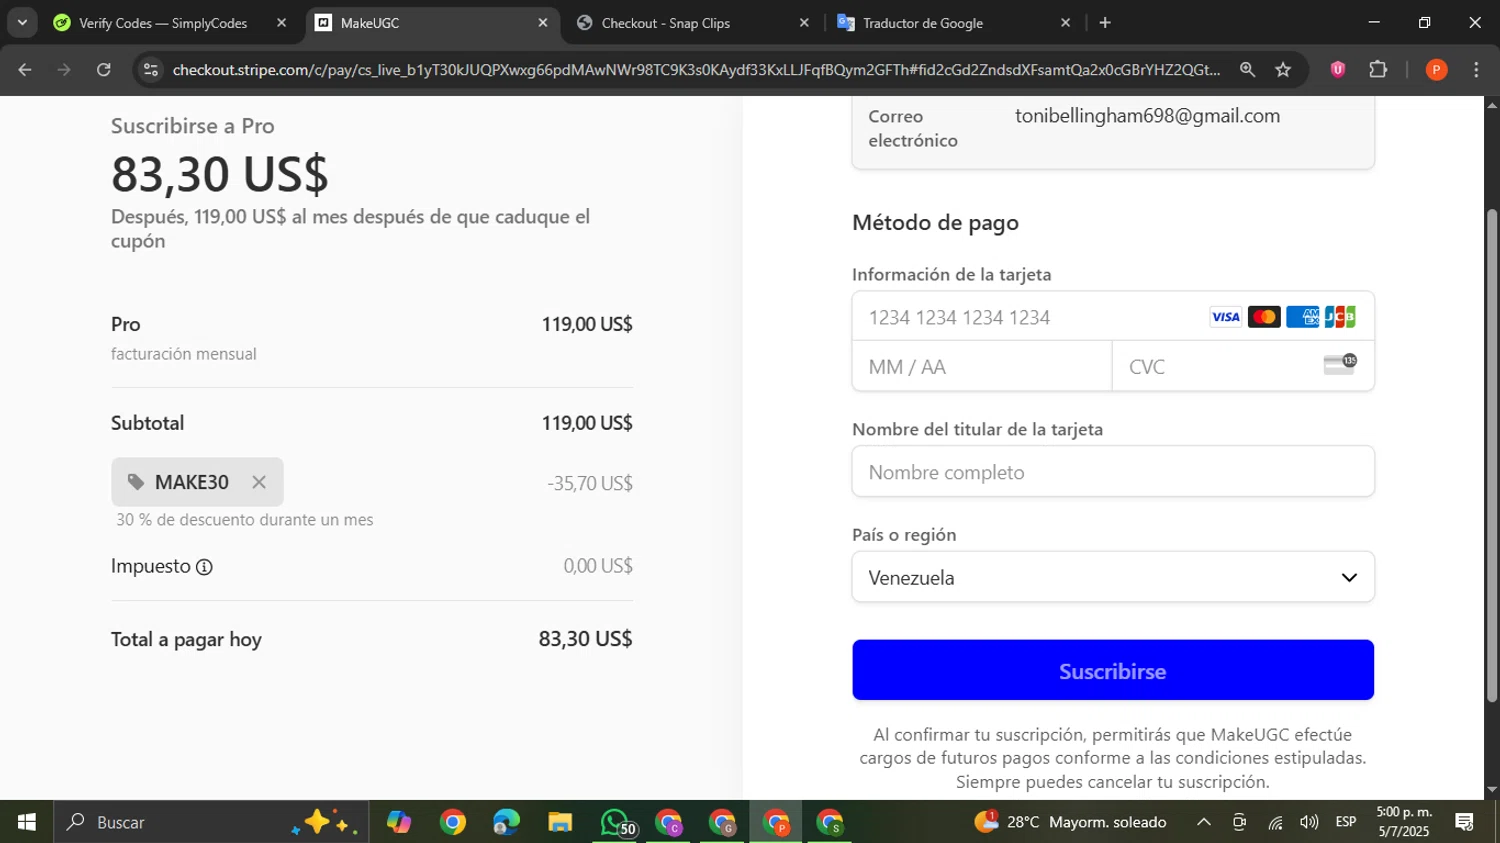Click the "0,00 US$" tax amount

coord(598,566)
